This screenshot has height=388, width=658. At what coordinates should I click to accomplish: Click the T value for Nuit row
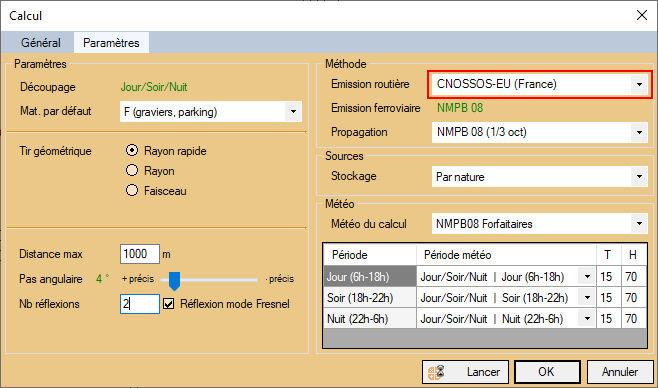click(608, 318)
